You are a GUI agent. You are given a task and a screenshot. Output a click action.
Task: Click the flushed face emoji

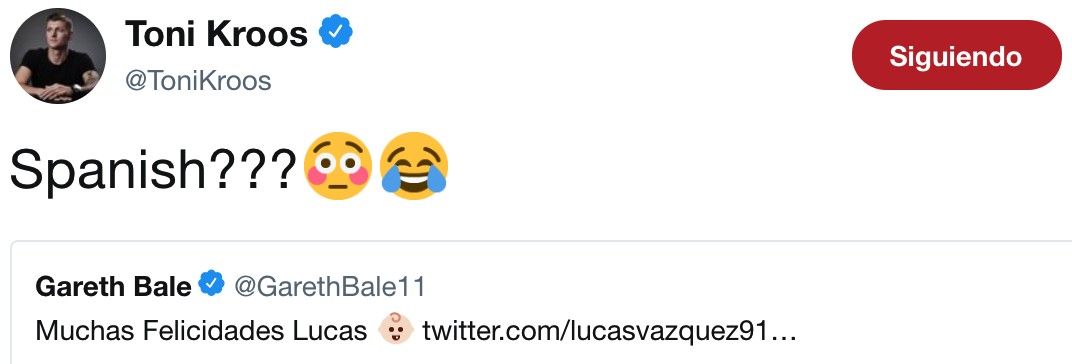tap(338, 166)
